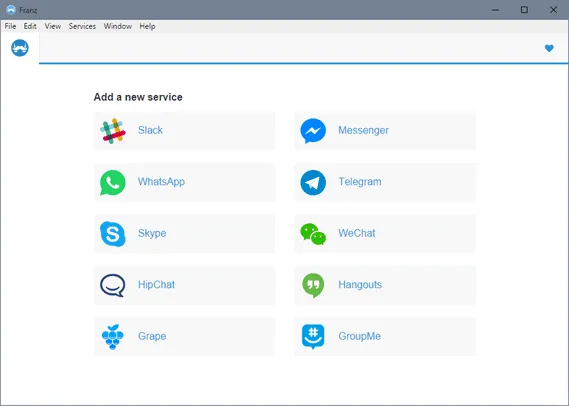This screenshot has width=569, height=406.
Task: Open the Services menu
Action: pos(82,26)
